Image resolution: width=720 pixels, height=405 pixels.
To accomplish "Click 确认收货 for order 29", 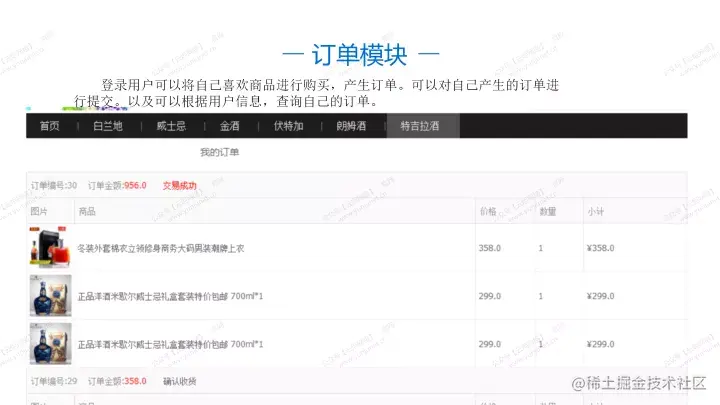I will point(180,381).
